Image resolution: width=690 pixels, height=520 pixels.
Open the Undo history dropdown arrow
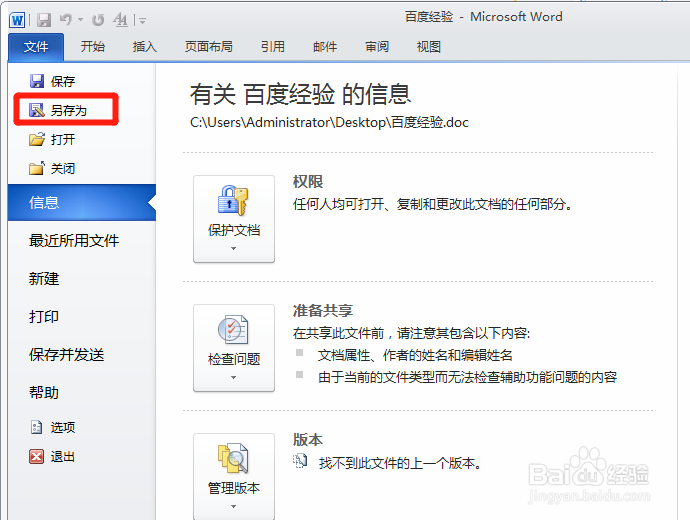80,19
